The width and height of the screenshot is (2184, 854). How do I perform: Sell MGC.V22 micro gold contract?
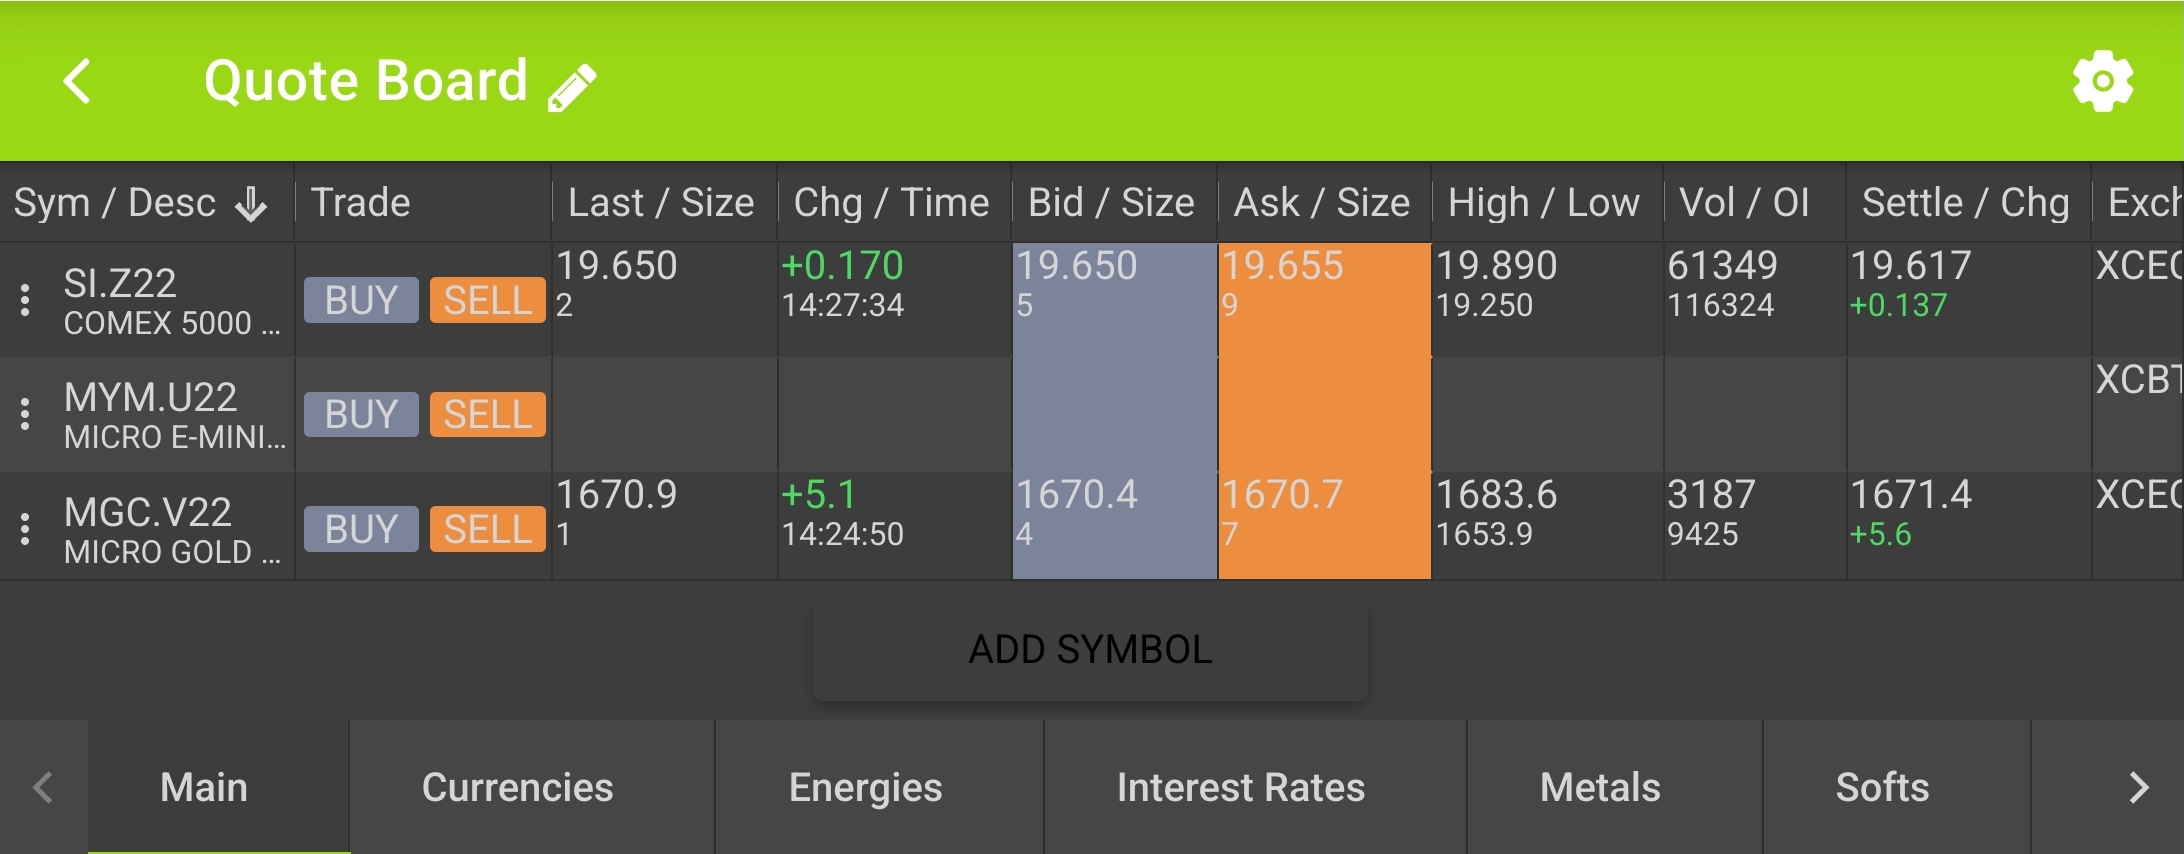(x=488, y=529)
